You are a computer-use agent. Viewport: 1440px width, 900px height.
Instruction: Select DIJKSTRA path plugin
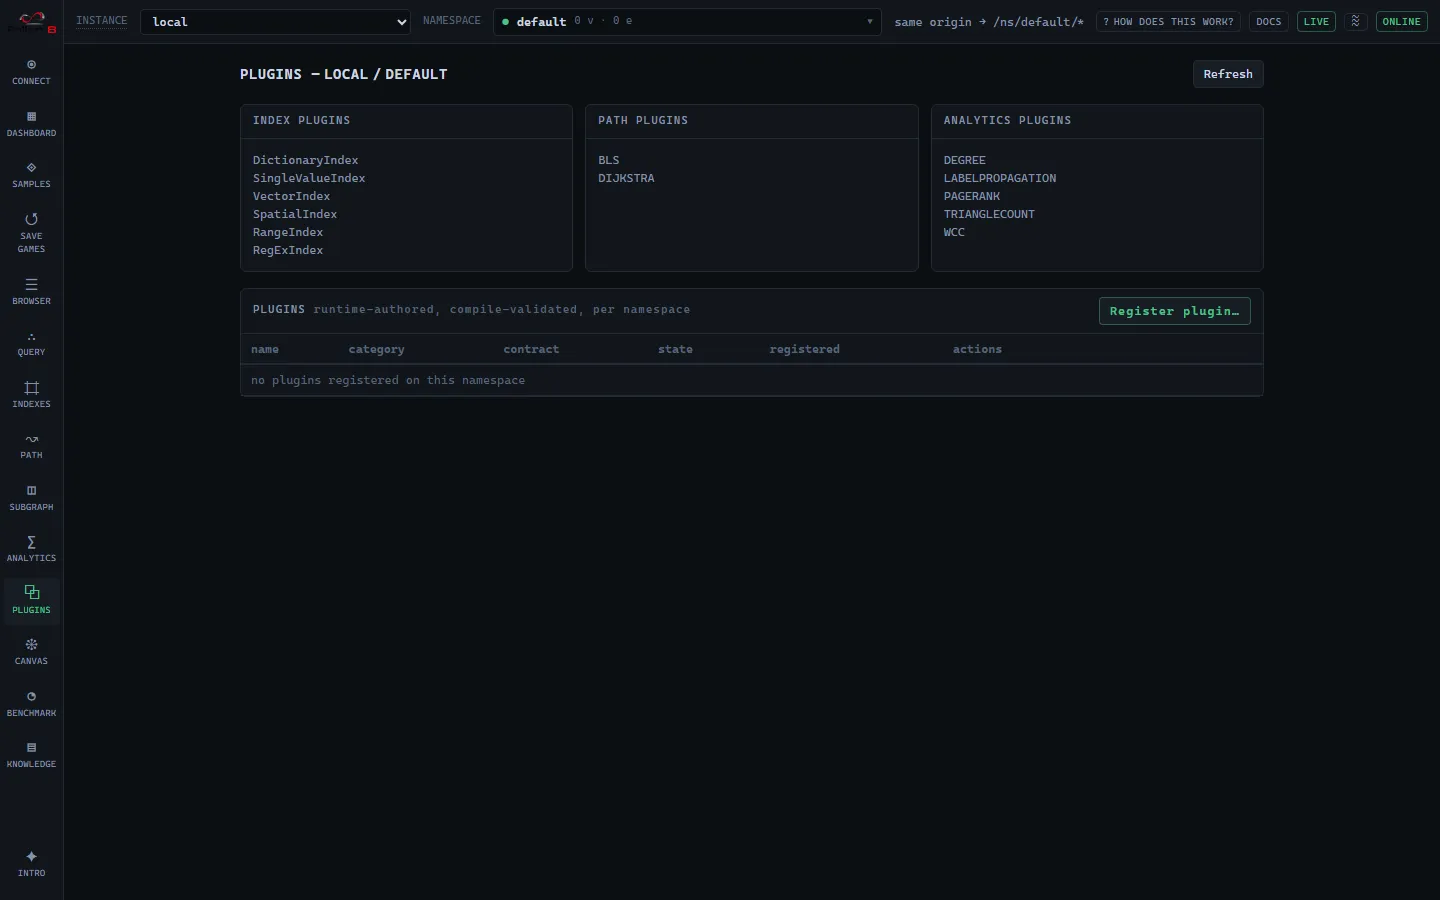tap(626, 178)
